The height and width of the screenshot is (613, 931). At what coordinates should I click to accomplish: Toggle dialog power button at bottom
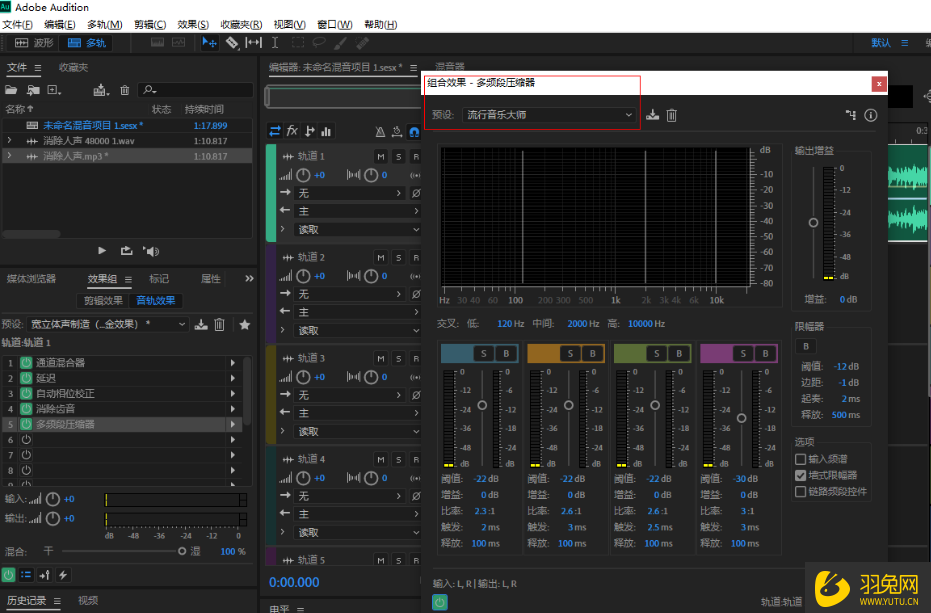coord(439,602)
